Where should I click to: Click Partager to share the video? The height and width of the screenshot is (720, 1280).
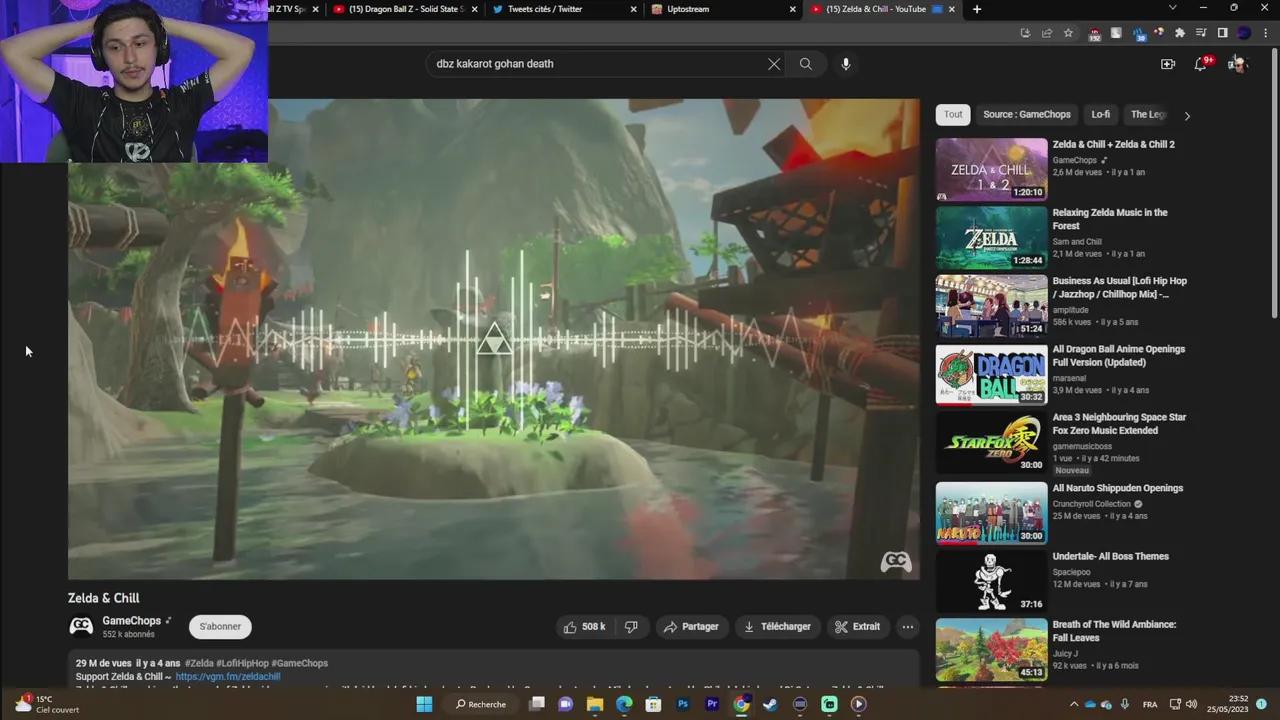(x=691, y=627)
